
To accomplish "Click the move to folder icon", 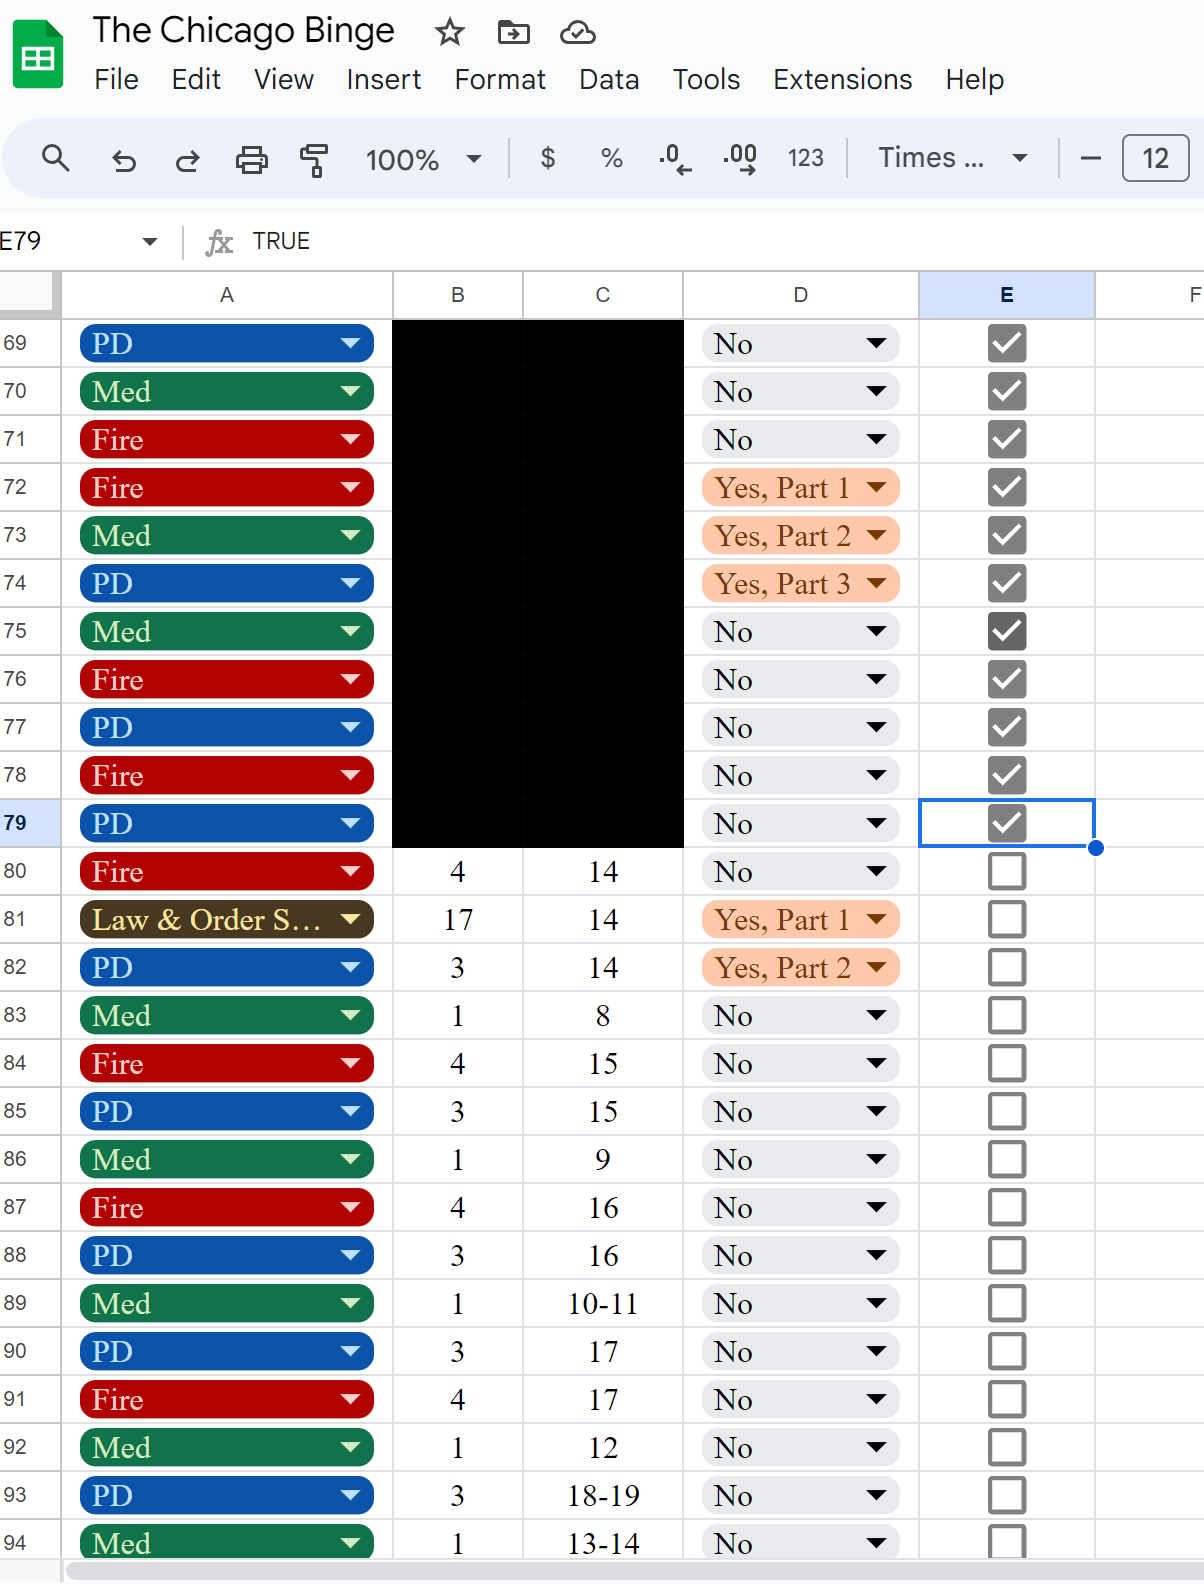I will pyautogui.click(x=513, y=32).
